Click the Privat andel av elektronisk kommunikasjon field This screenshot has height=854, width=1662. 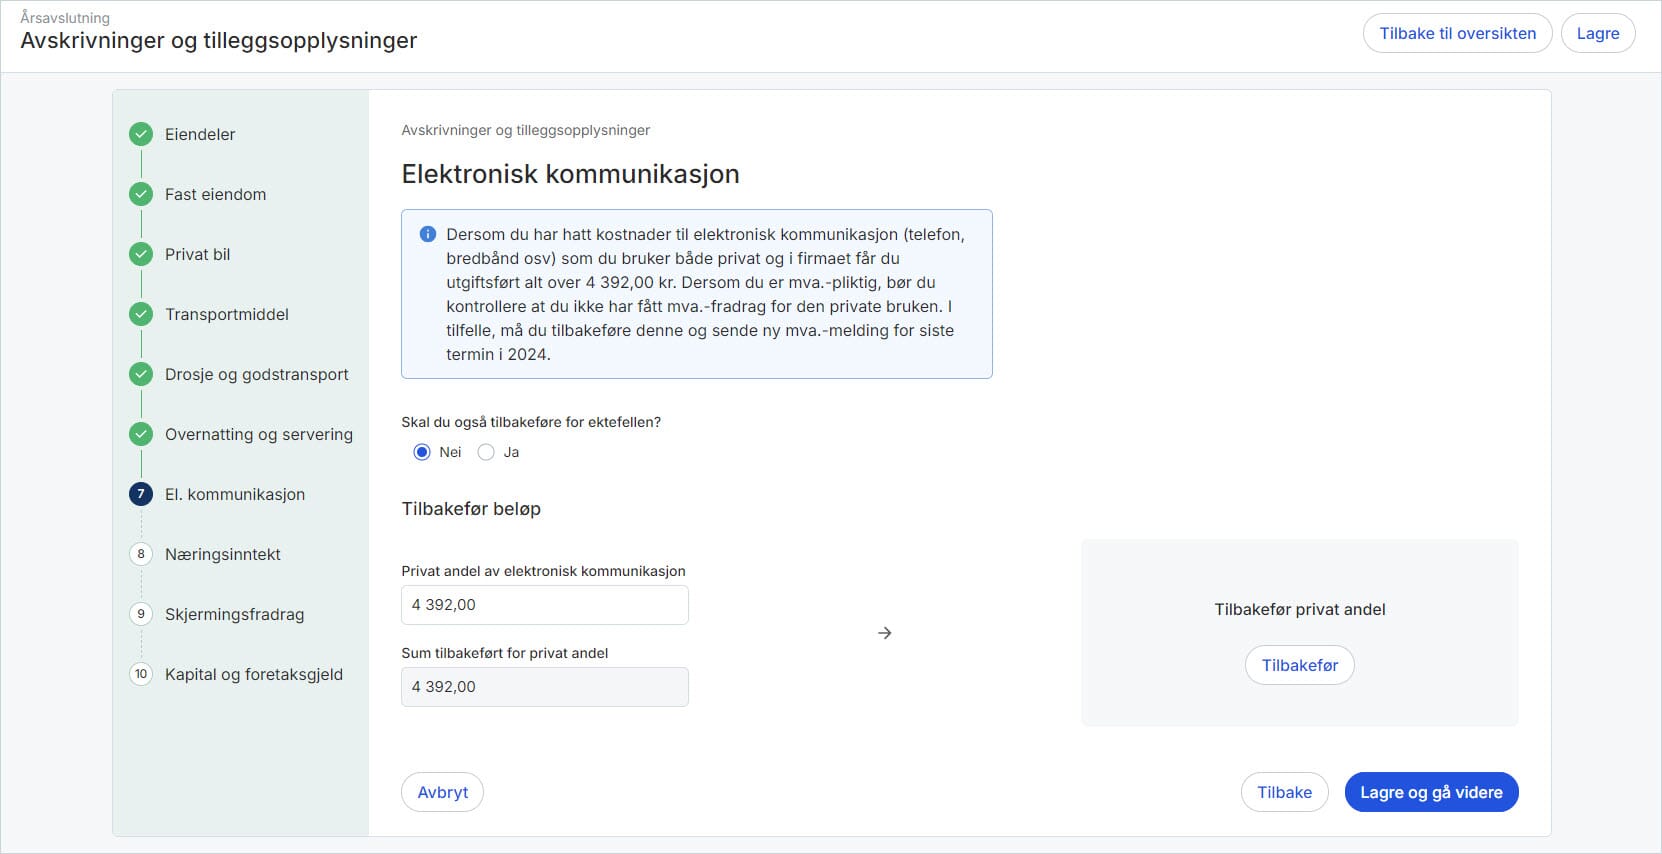click(544, 605)
